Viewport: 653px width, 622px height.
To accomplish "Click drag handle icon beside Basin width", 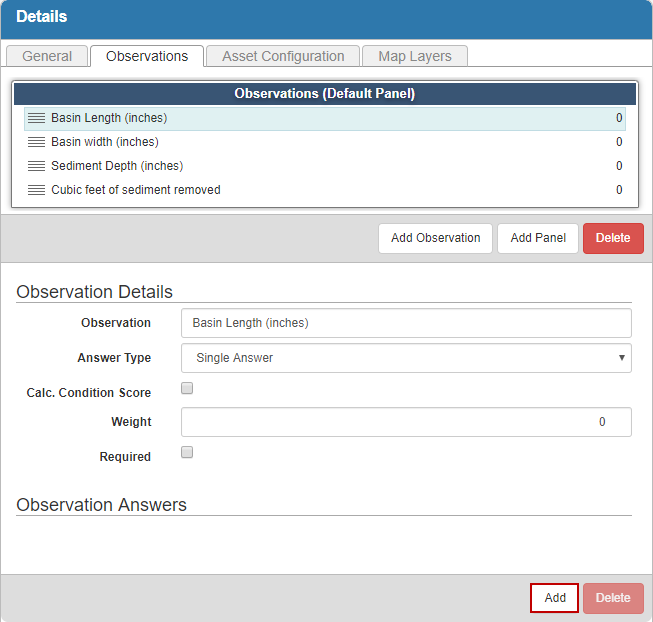I will [x=36, y=142].
